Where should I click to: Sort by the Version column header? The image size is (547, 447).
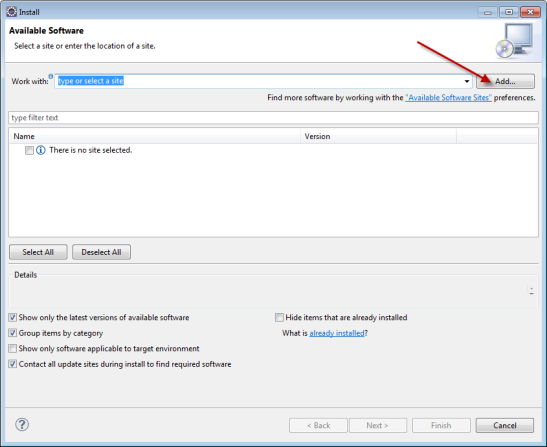(379, 136)
